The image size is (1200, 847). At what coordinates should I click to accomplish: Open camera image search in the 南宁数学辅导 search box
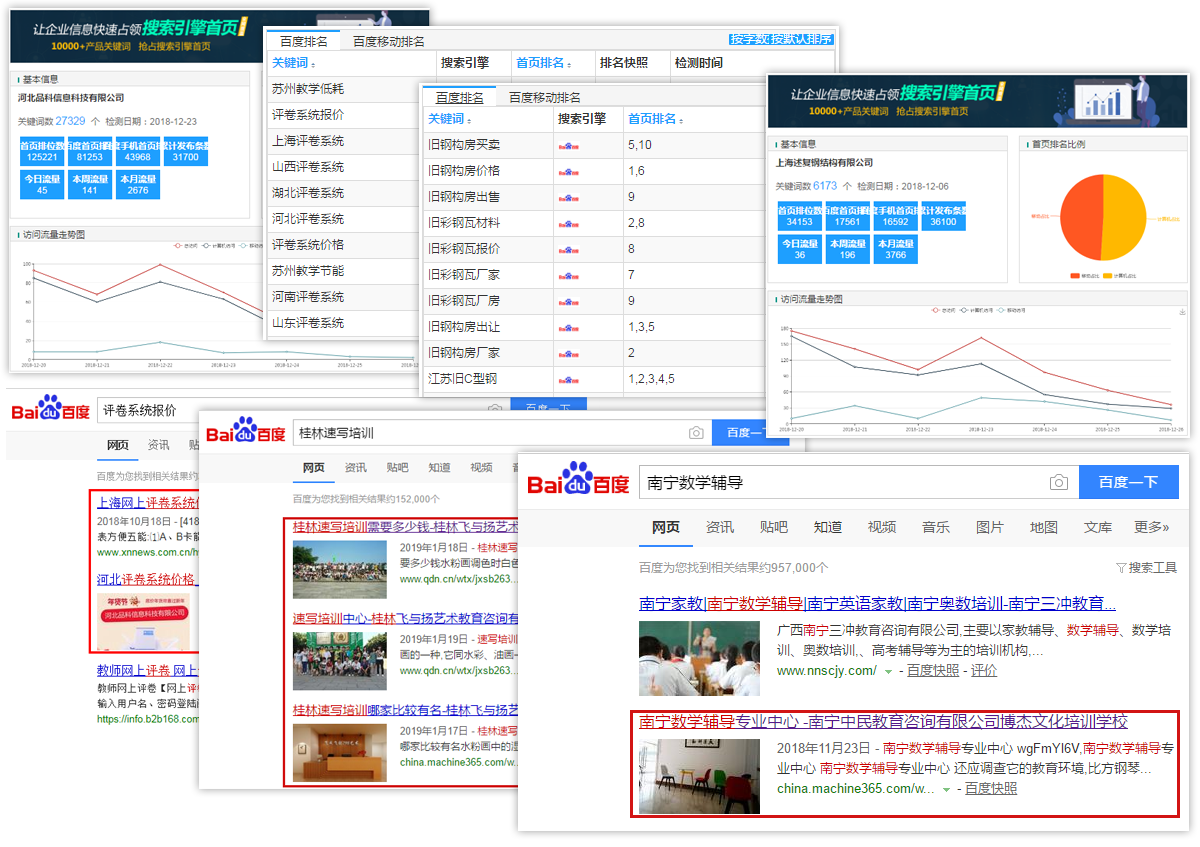coord(1059,482)
